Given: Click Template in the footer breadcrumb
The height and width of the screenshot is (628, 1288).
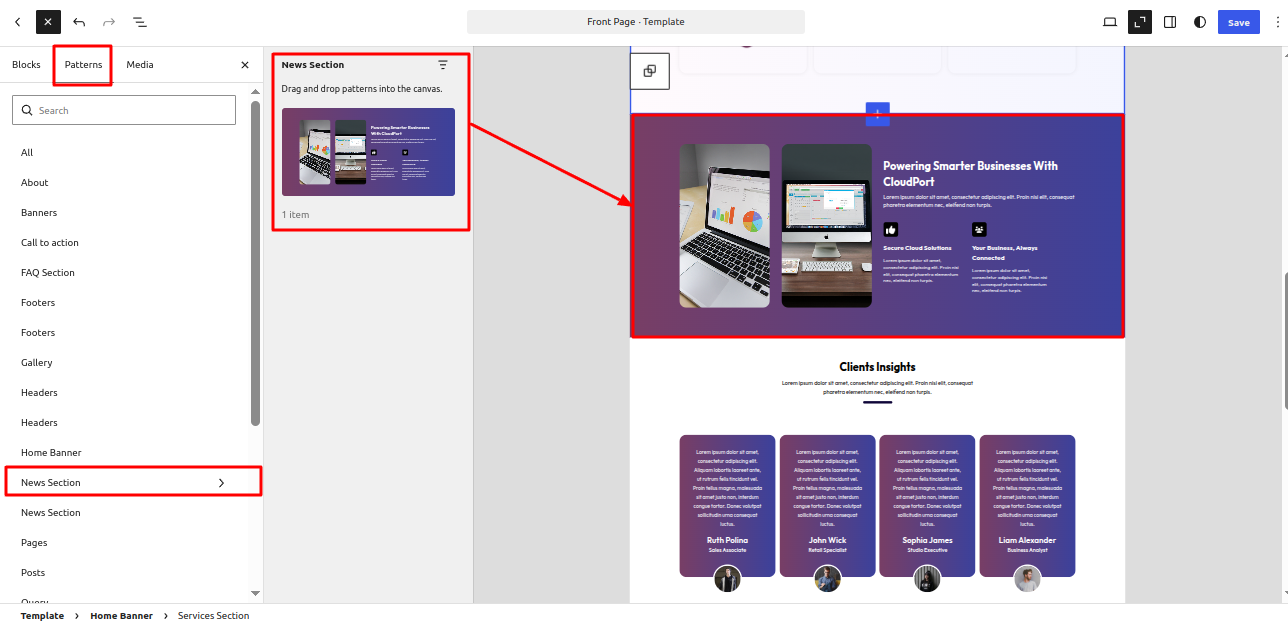Looking at the screenshot, I should click(x=42, y=616).
